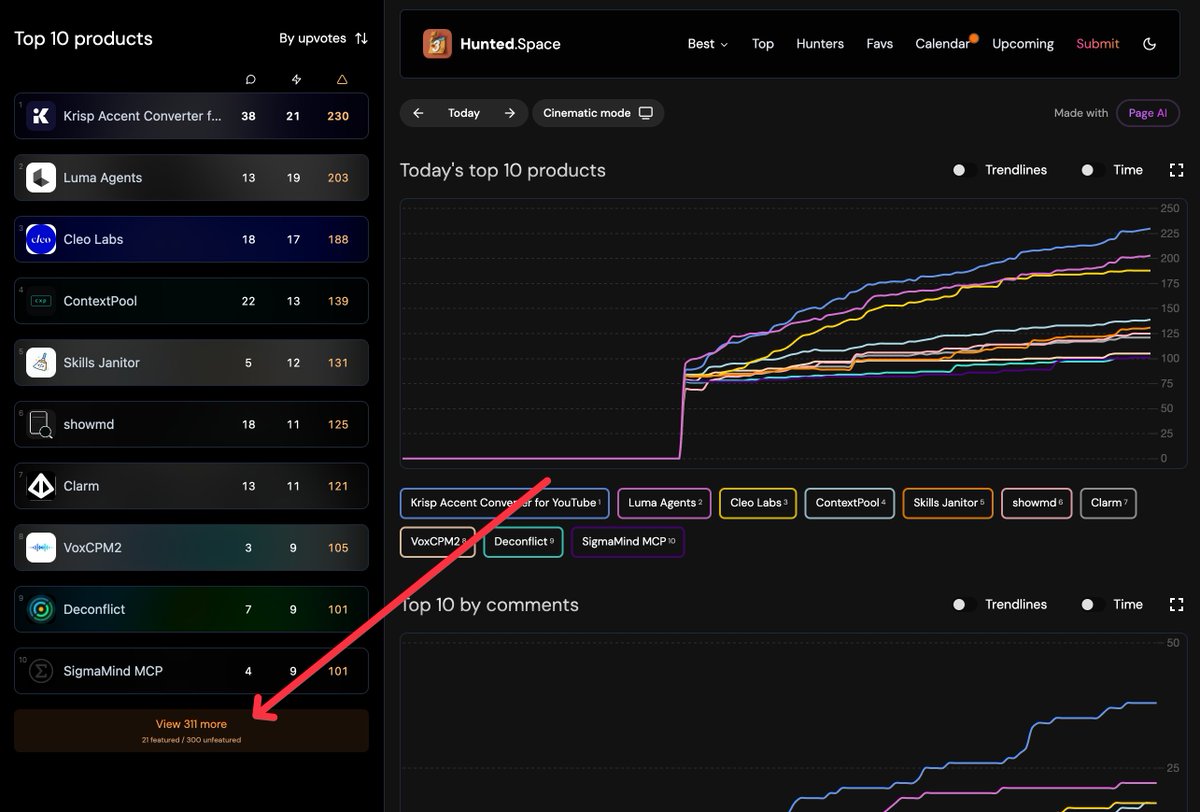Toggle showmd legend chip
The height and width of the screenshot is (812, 1200).
tap(1037, 503)
